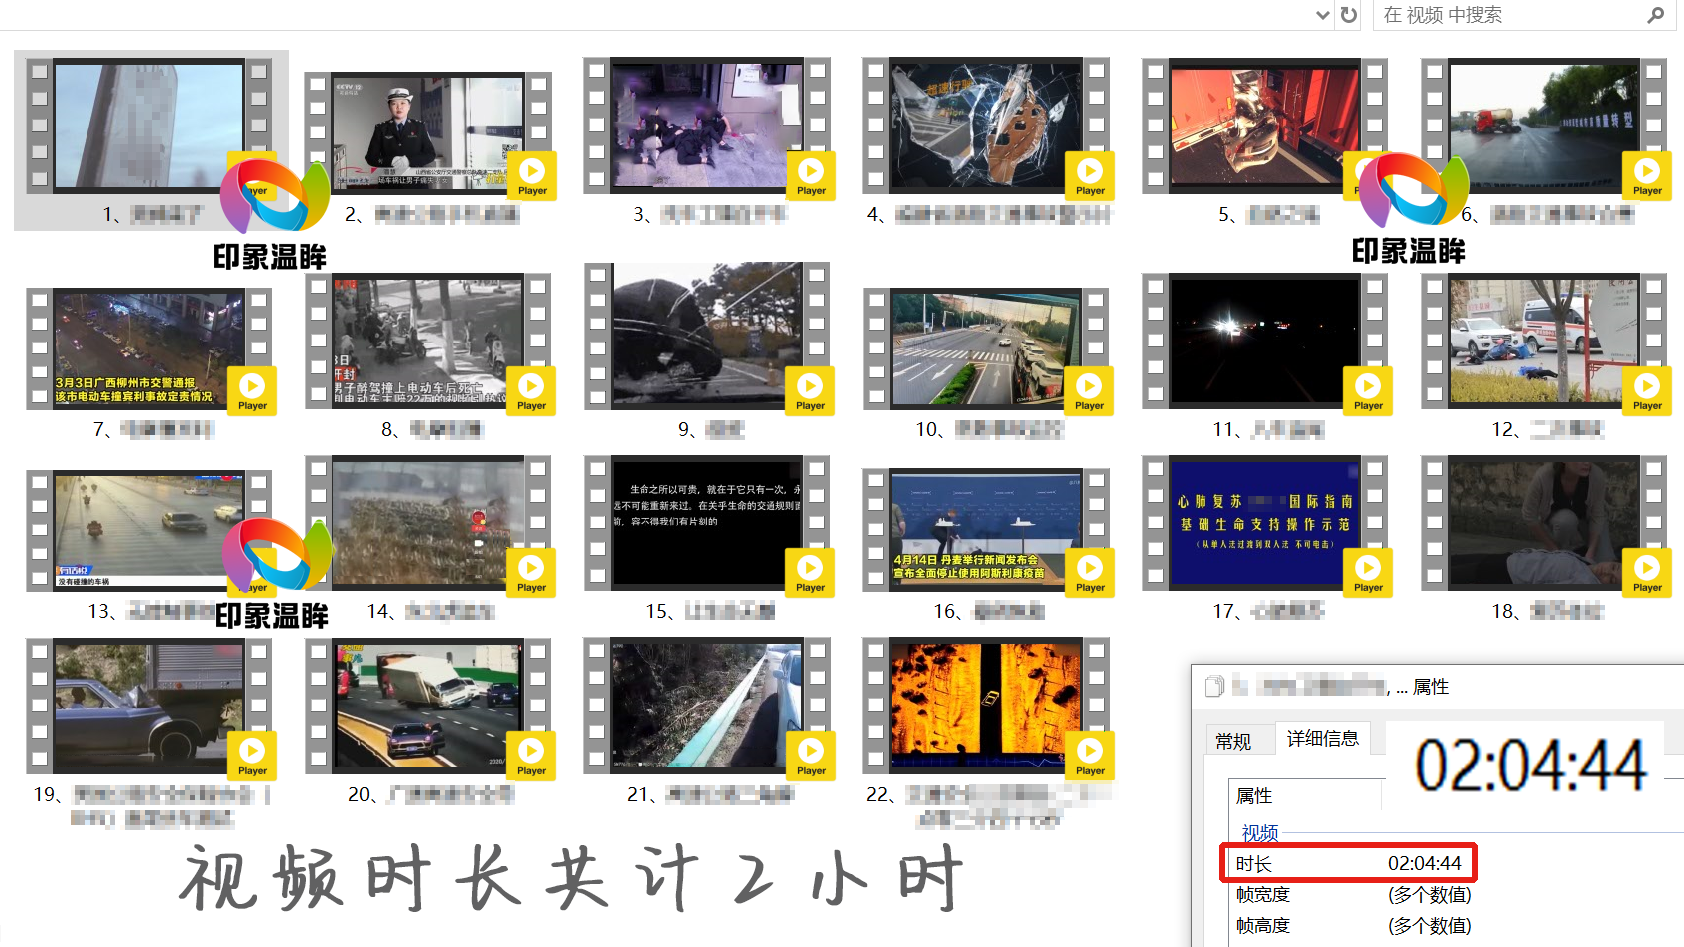The image size is (1684, 947).
Task: Switch to the 常规 tab in properties
Action: [x=1233, y=741]
